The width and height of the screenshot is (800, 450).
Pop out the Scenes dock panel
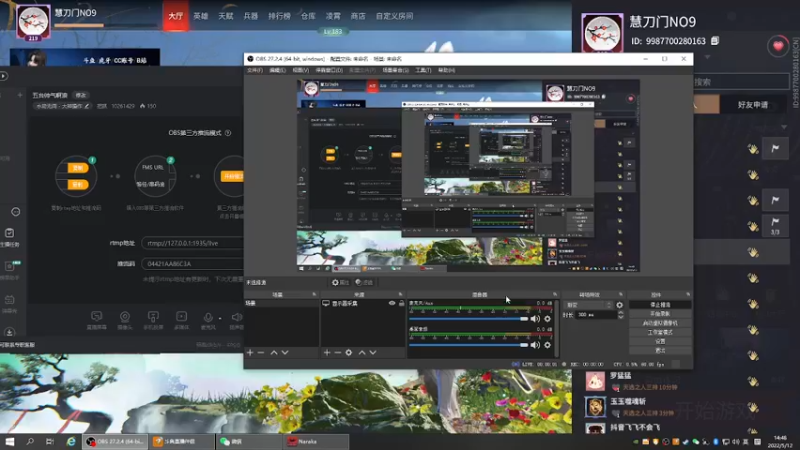[x=314, y=294]
